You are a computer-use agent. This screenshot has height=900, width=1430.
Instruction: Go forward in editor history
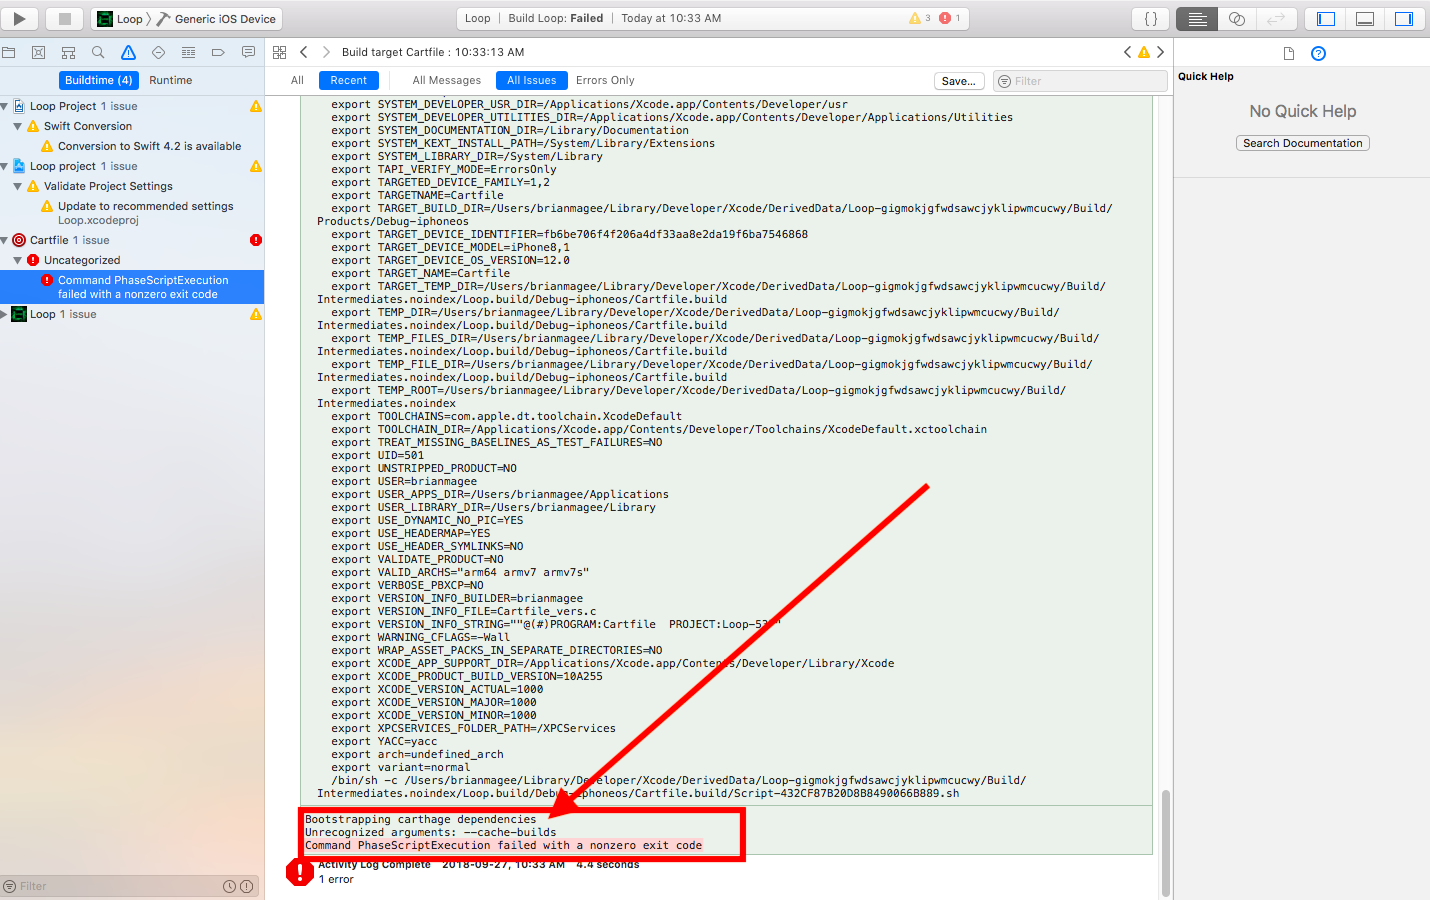(x=326, y=52)
